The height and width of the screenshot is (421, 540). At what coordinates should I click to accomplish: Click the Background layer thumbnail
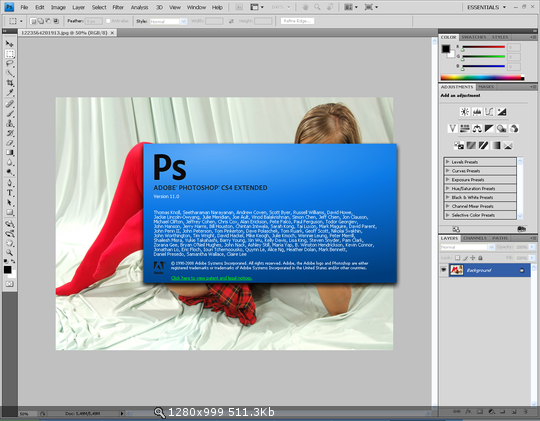[x=456, y=270]
